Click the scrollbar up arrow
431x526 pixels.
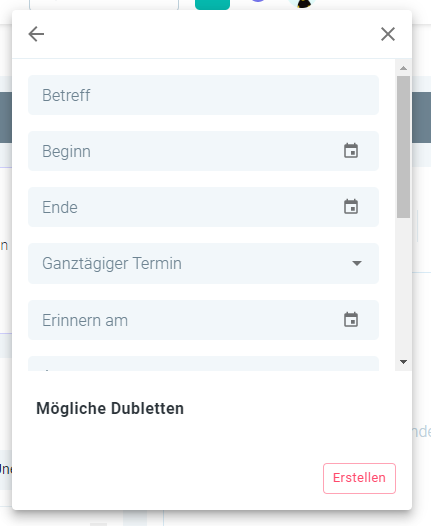click(403, 68)
